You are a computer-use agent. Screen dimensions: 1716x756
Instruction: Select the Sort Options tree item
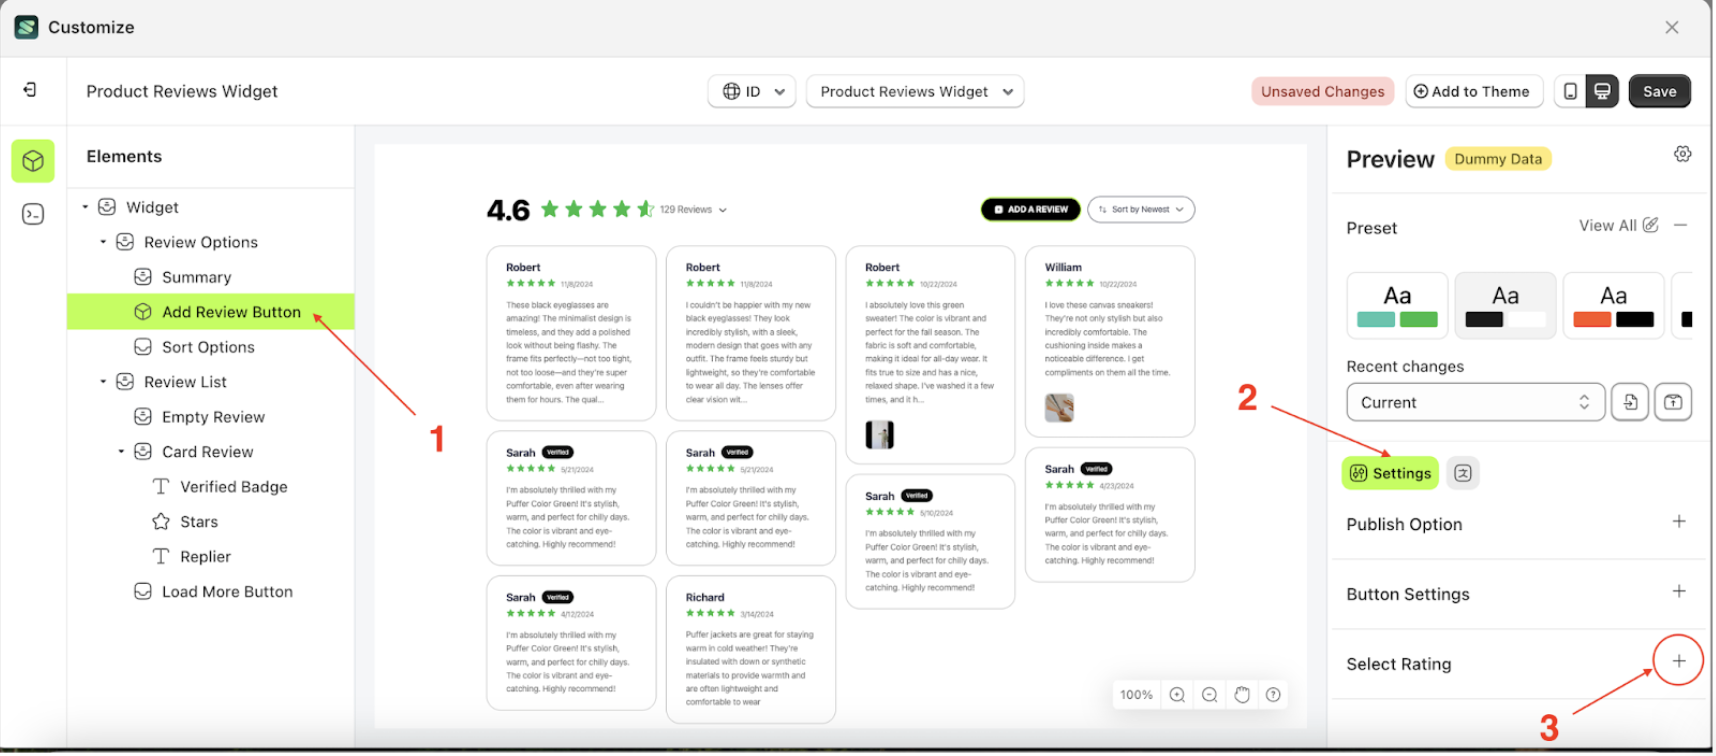coord(211,347)
